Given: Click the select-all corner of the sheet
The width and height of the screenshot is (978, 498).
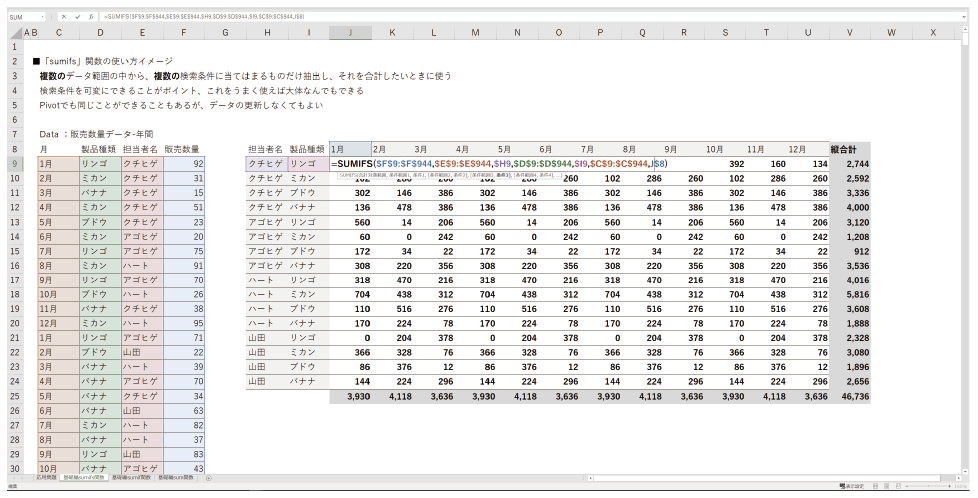Looking at the screenshot, I should tap(15, 32).
